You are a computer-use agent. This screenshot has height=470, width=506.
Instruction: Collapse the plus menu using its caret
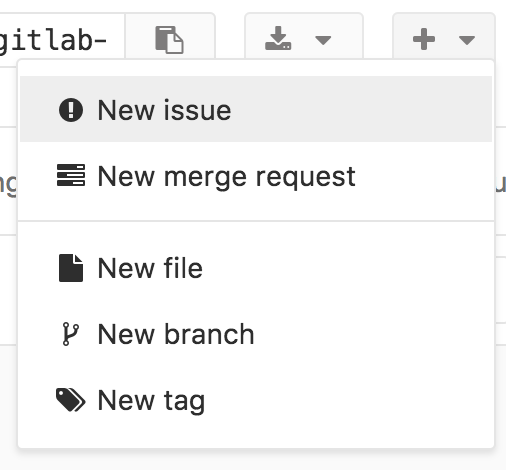tap(467, 40)
